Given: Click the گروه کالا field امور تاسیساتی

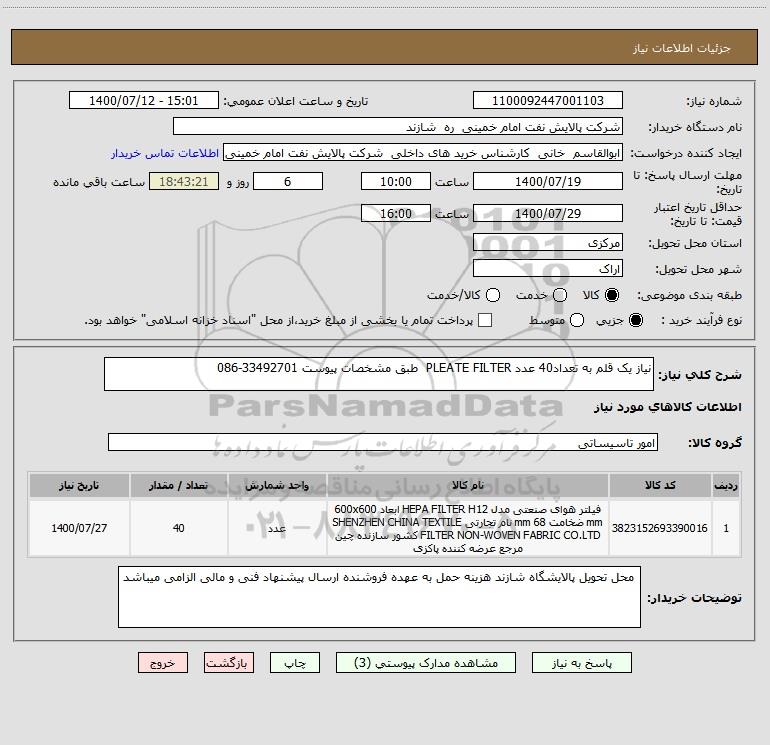Looking at the screenshot, I should coord(383,442).
